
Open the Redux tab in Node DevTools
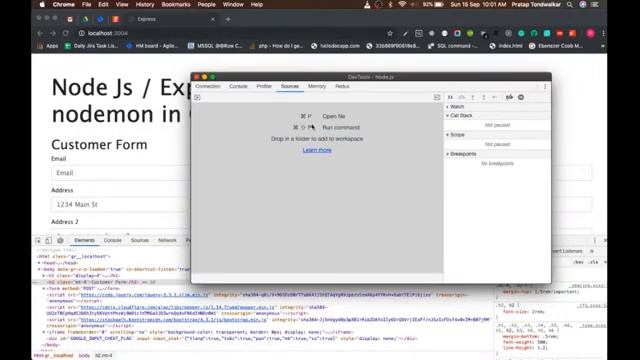pyautogui.click(x=342, y=86)
